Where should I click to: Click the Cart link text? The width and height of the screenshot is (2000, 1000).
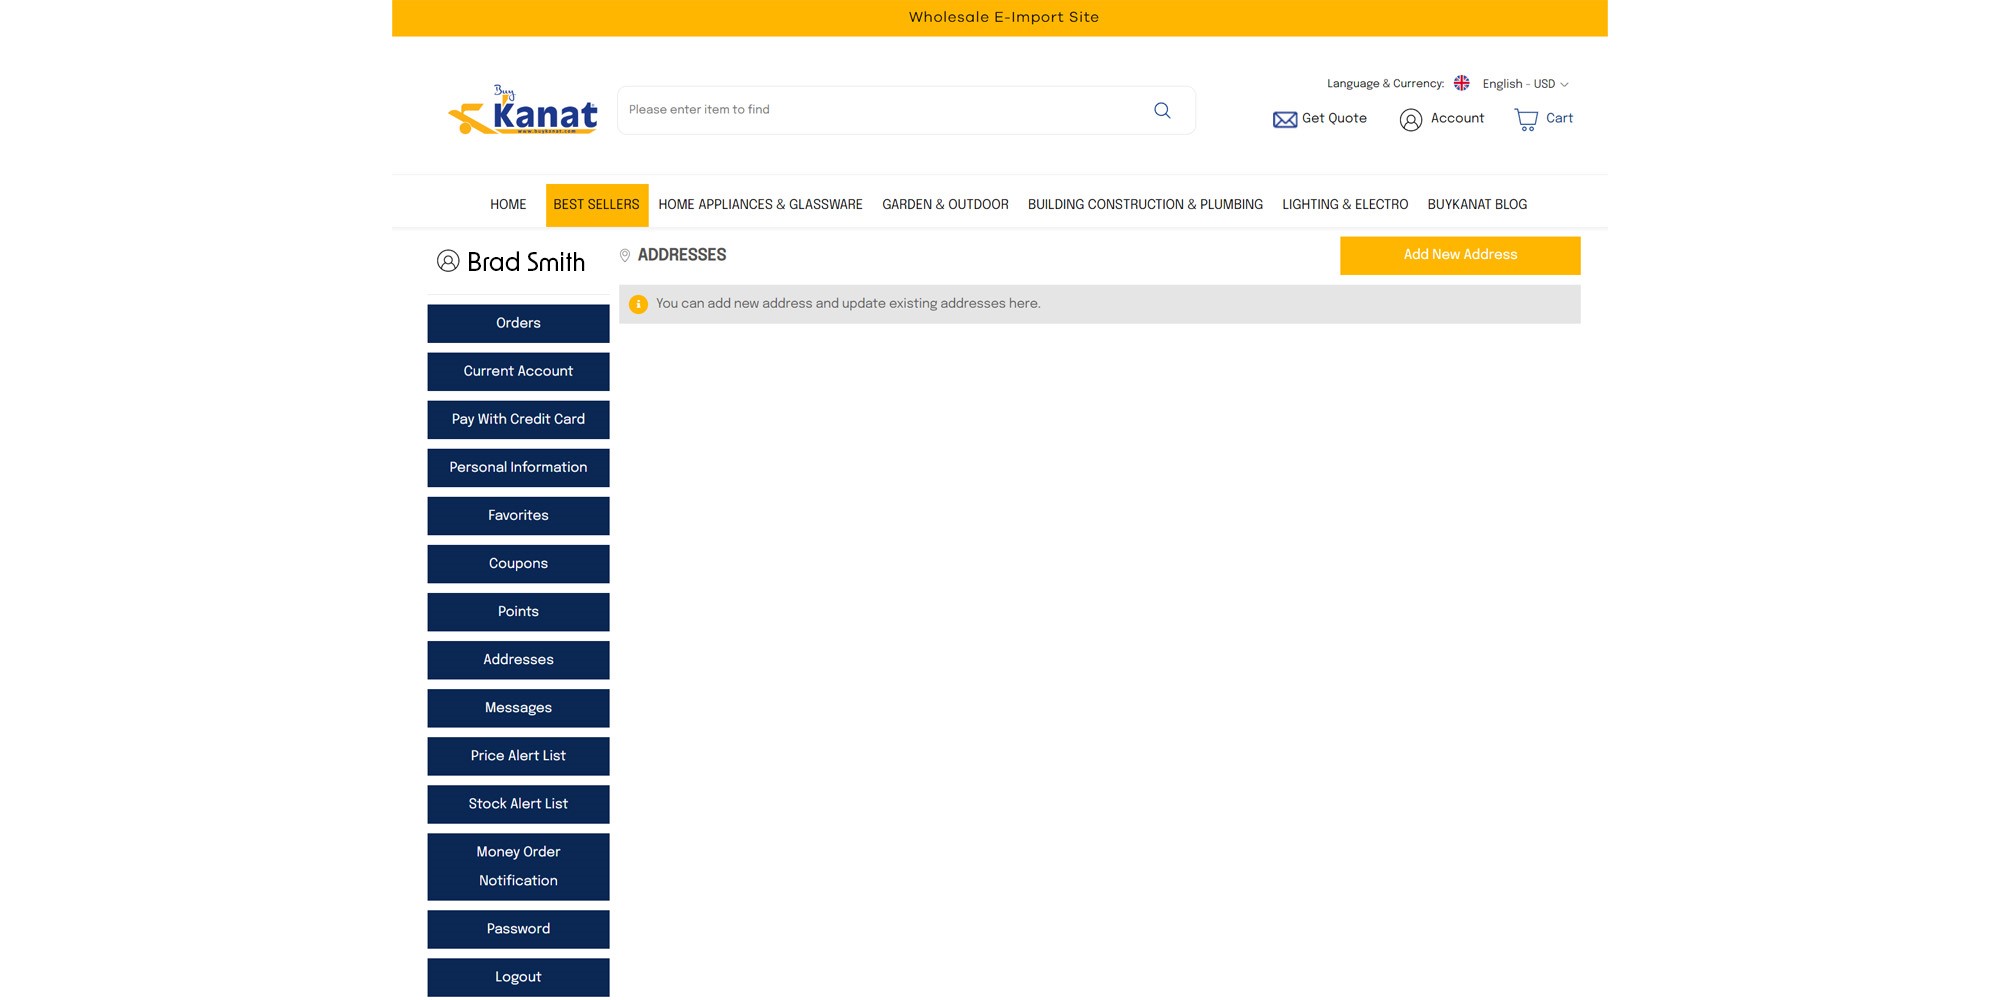pyautogui.click(x=1559, y=118)
